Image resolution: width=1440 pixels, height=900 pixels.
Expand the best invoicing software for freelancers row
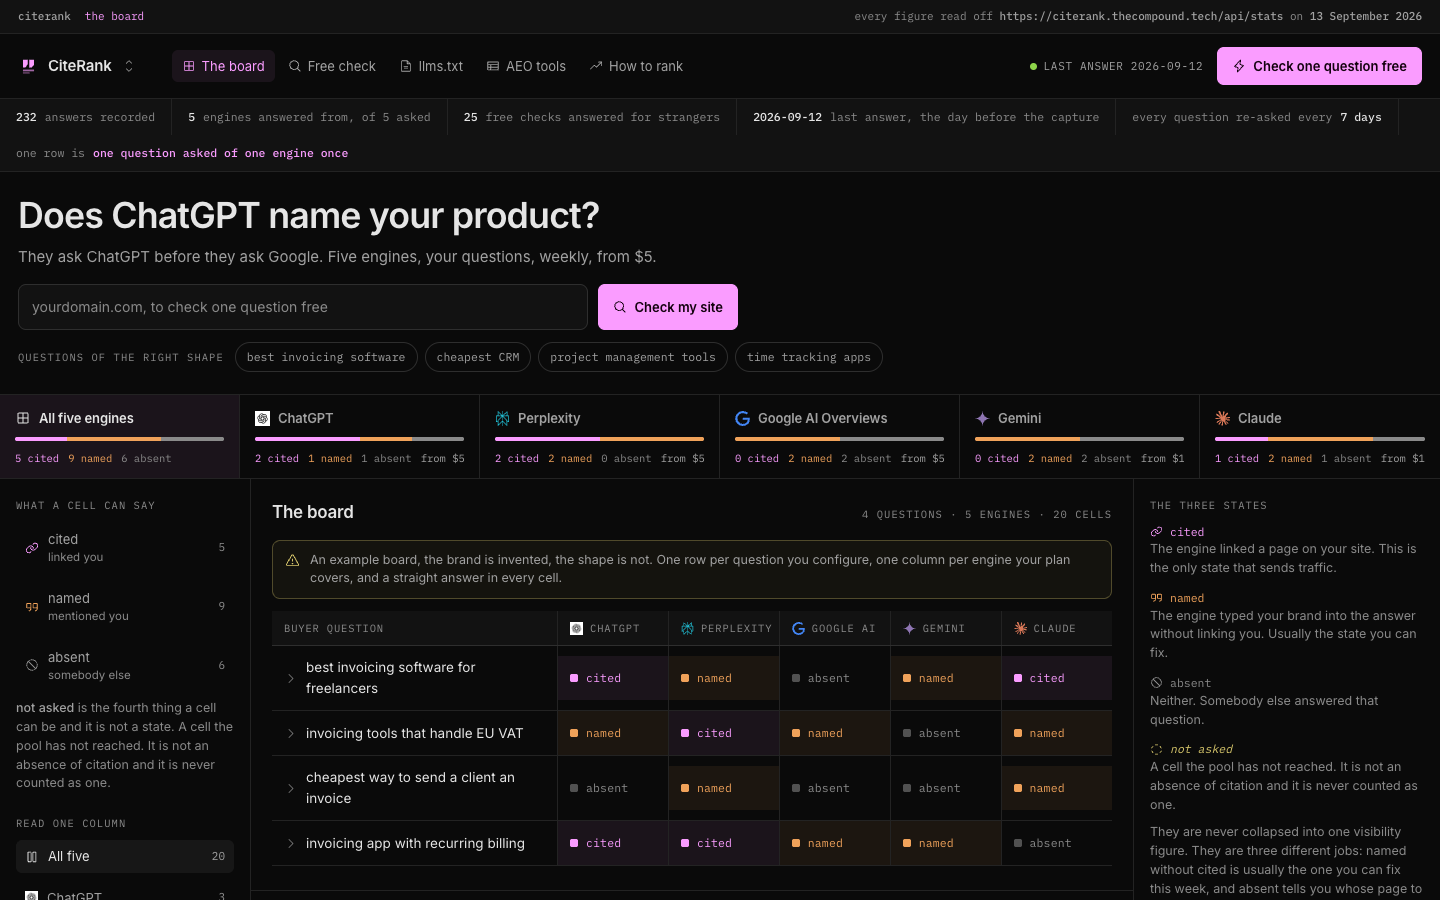291,678
